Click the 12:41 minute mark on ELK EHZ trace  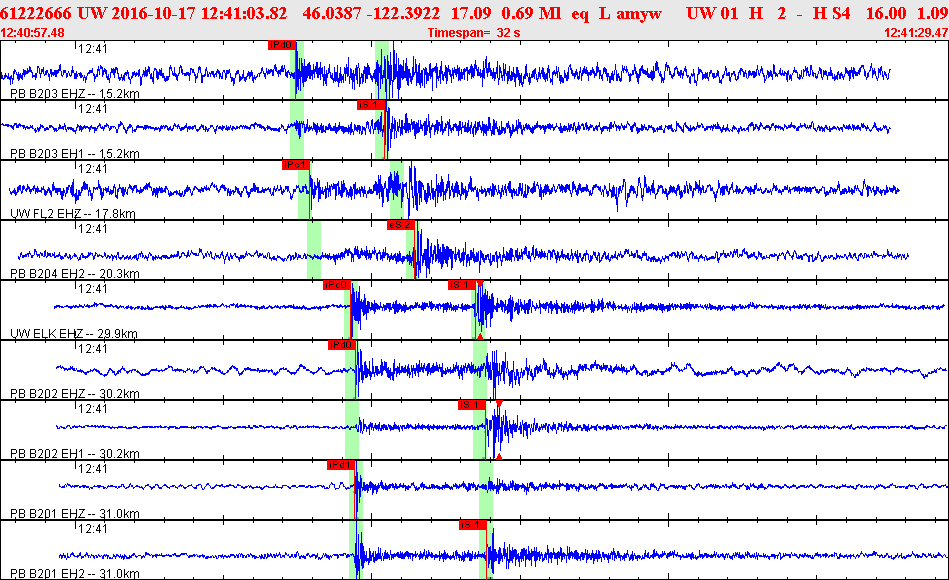coord(93,289)
